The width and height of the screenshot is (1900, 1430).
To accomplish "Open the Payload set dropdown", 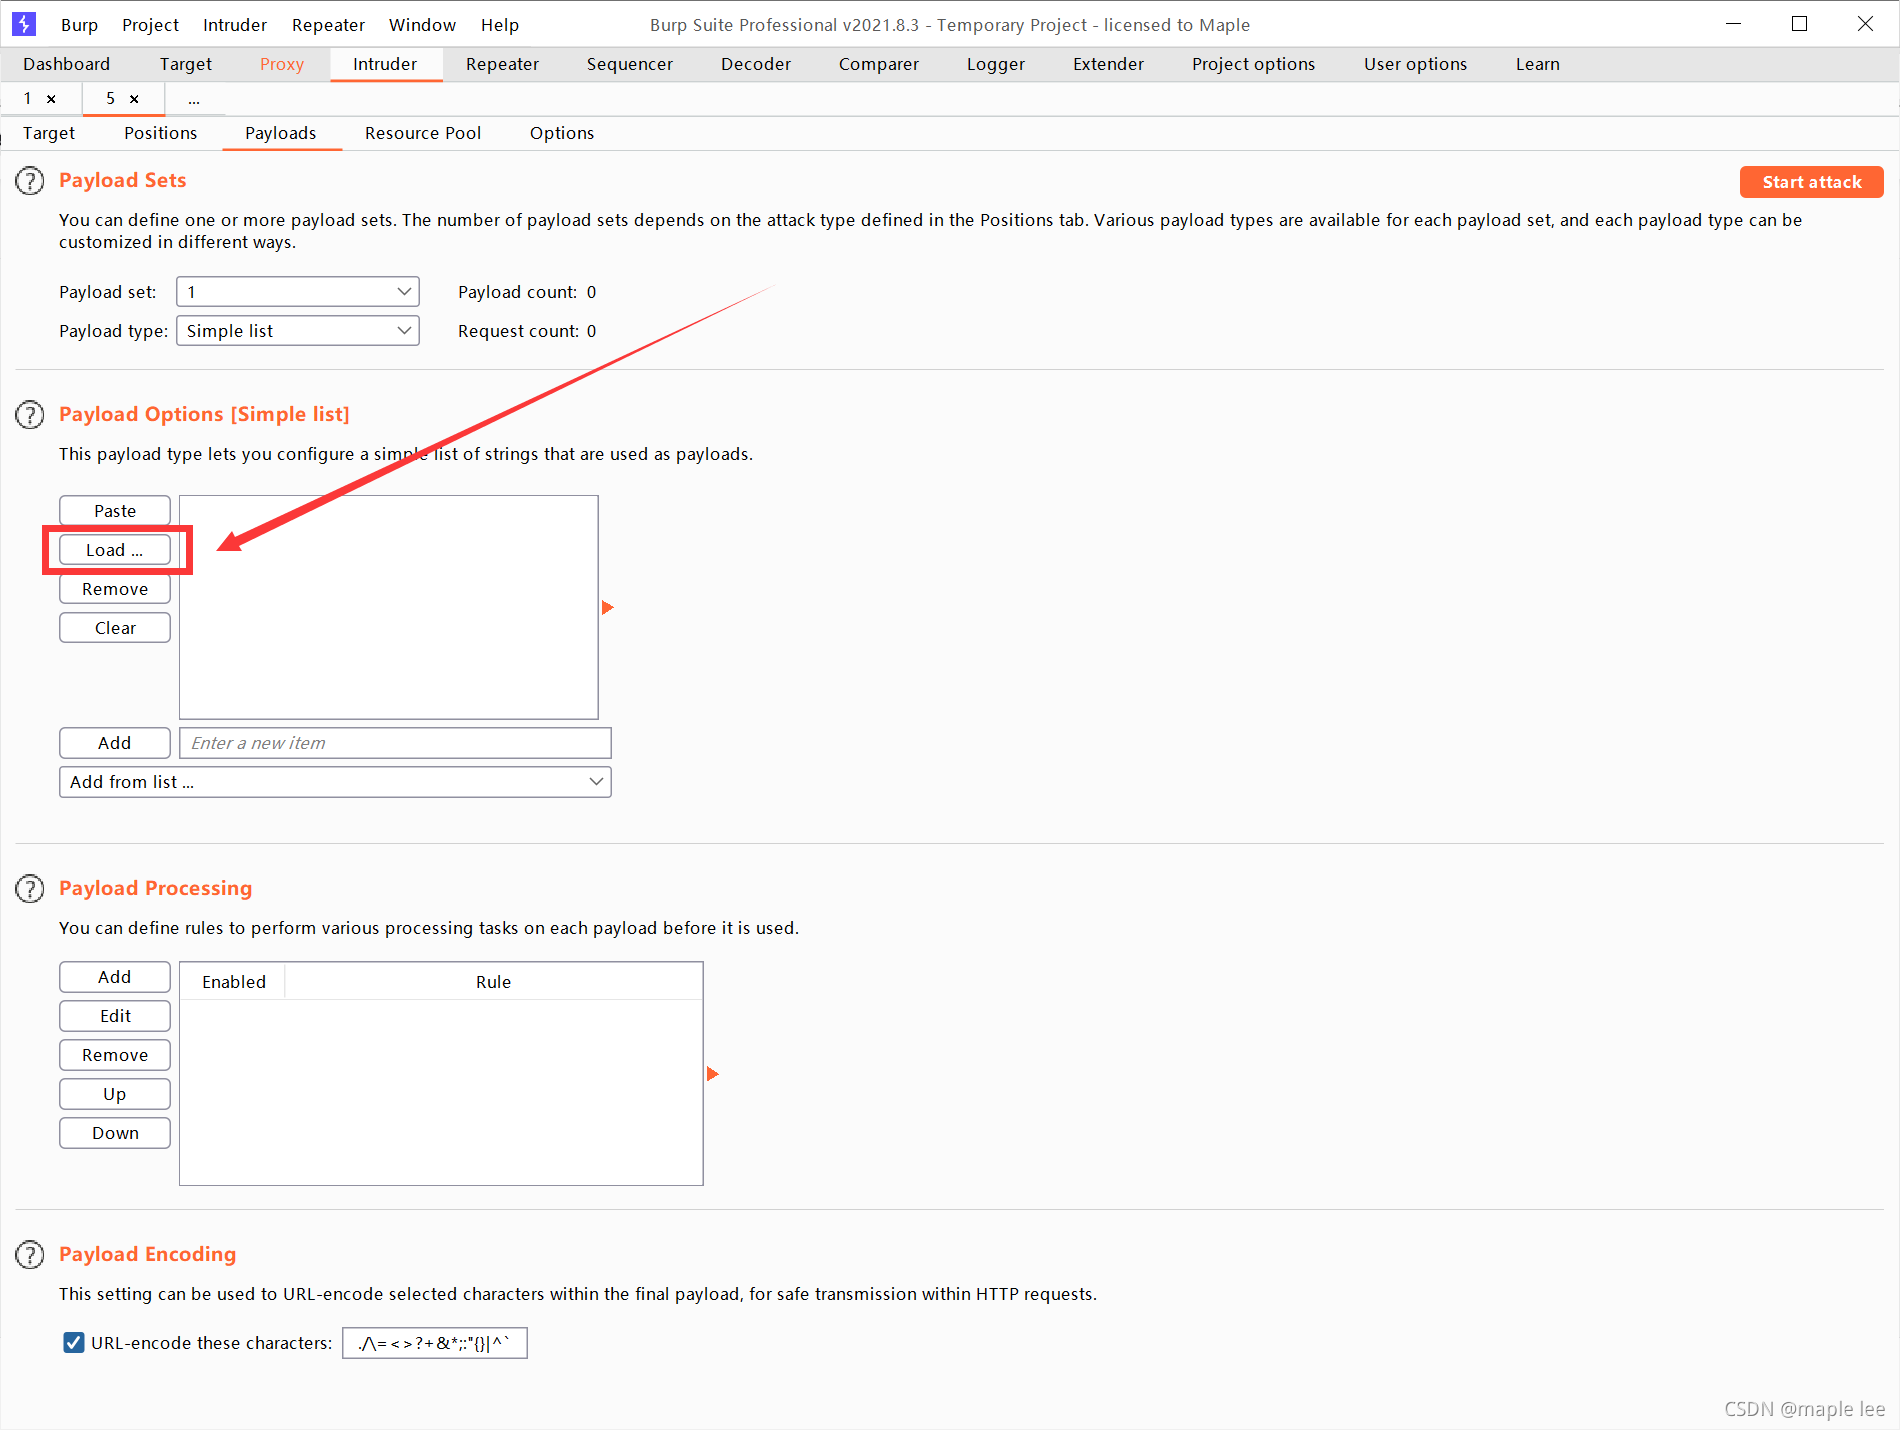I will (298, 292).
